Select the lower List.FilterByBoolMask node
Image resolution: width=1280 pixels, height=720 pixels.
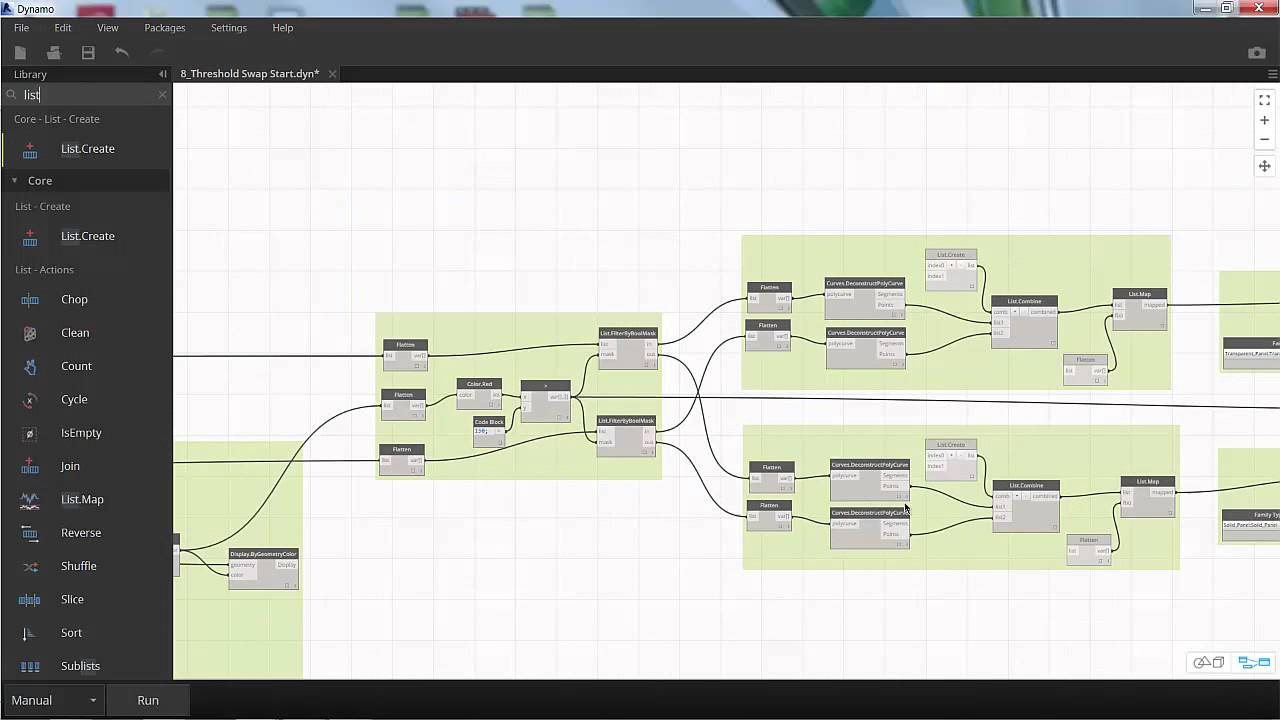pyautogui.click(x=626, y=436)
